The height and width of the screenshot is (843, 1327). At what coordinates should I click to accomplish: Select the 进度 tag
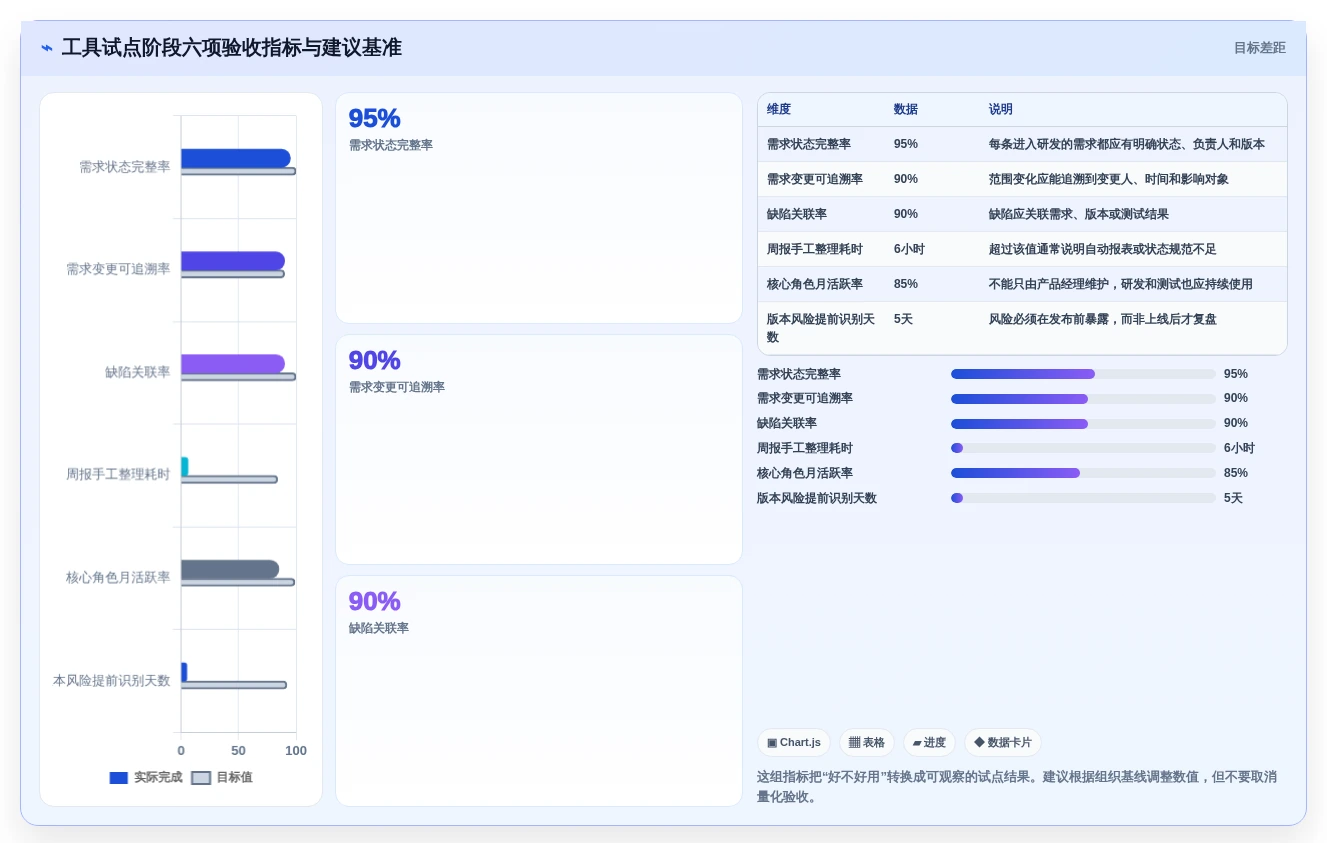929,742
